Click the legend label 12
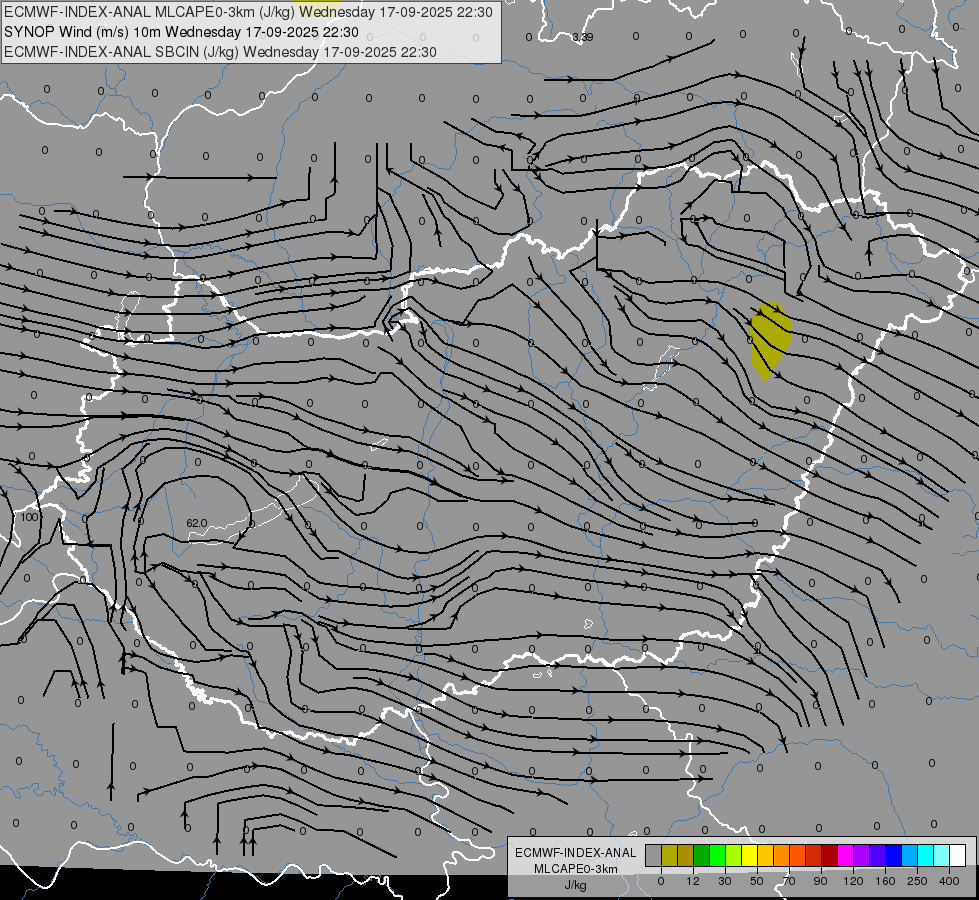 (693, 881)
